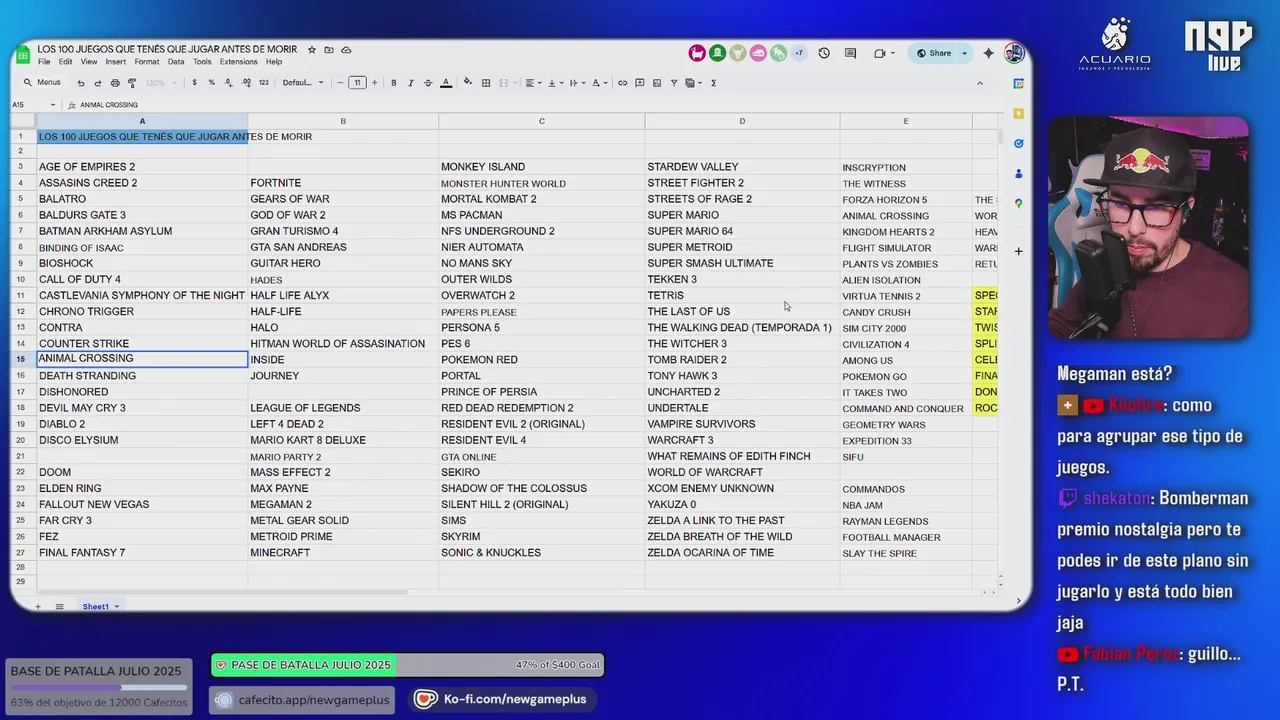Open the text rotation dropdown

(x=598, y=83)
